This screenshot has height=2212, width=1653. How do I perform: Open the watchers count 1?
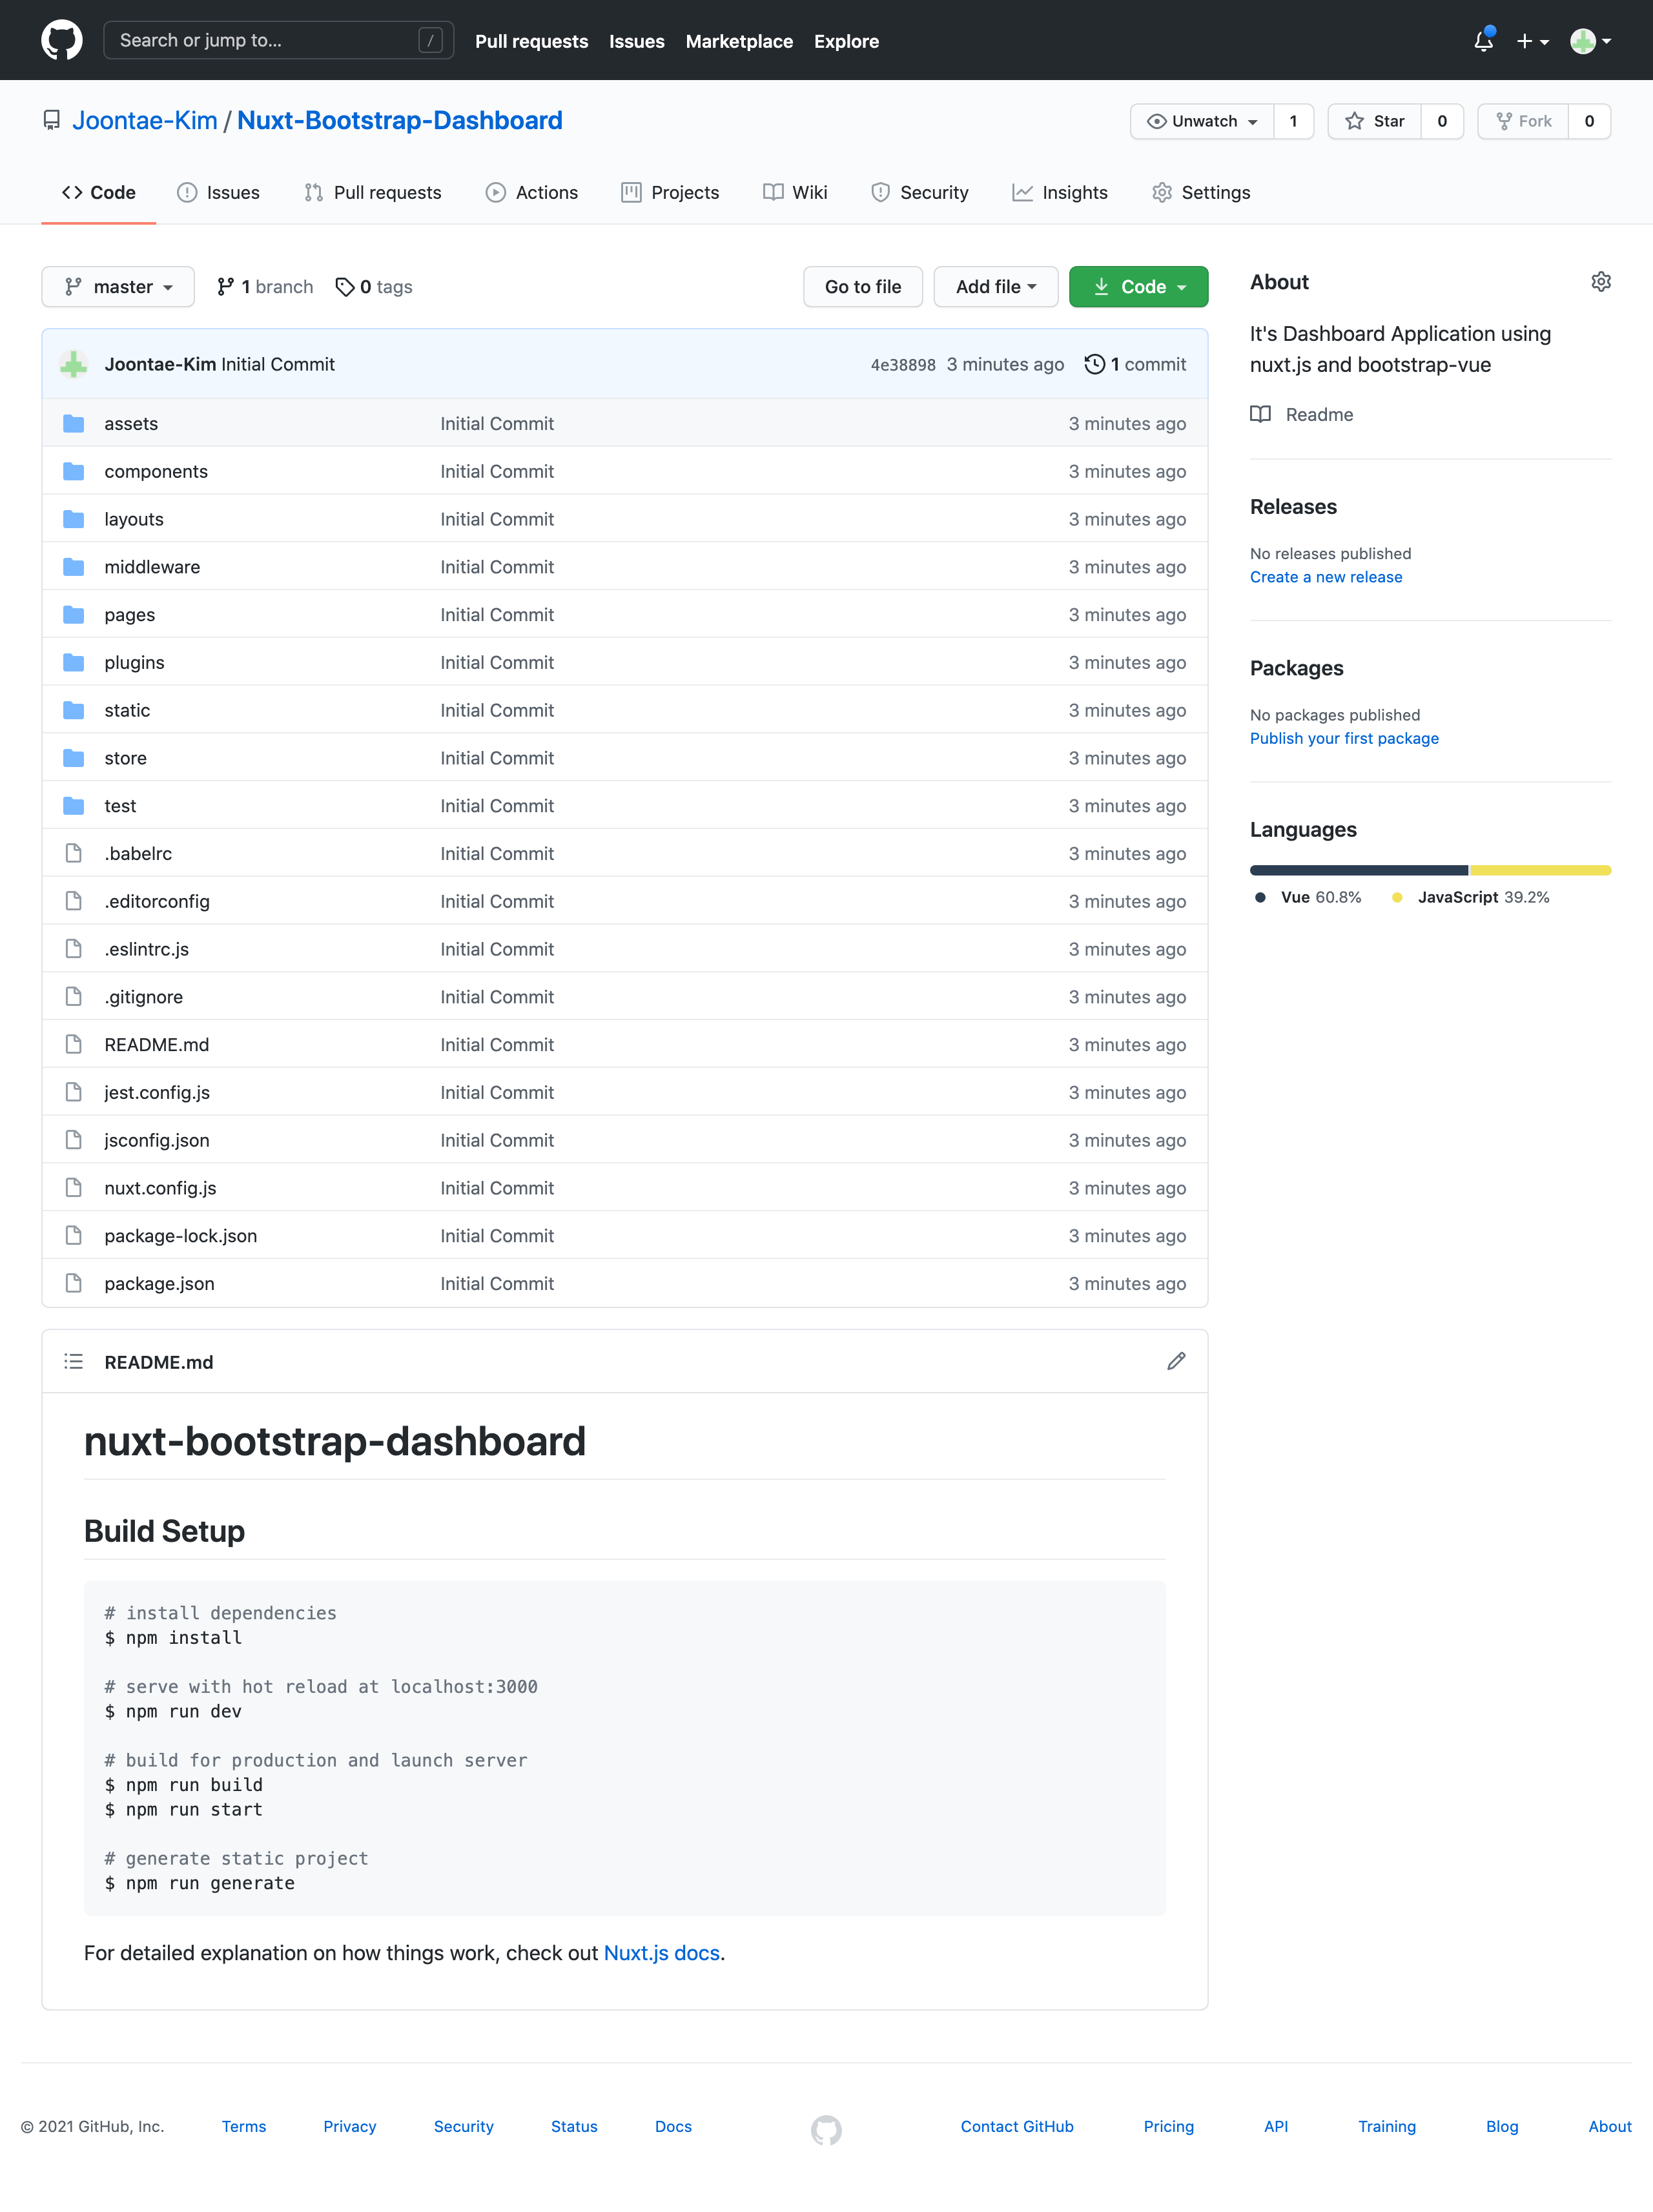coord(1293,121)
